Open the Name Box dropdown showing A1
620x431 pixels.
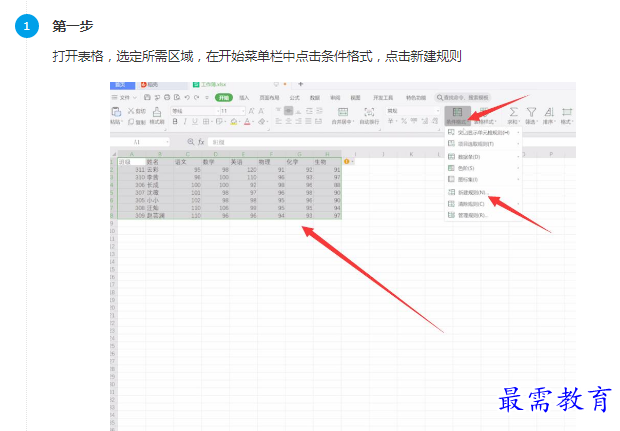pos(167,142)
